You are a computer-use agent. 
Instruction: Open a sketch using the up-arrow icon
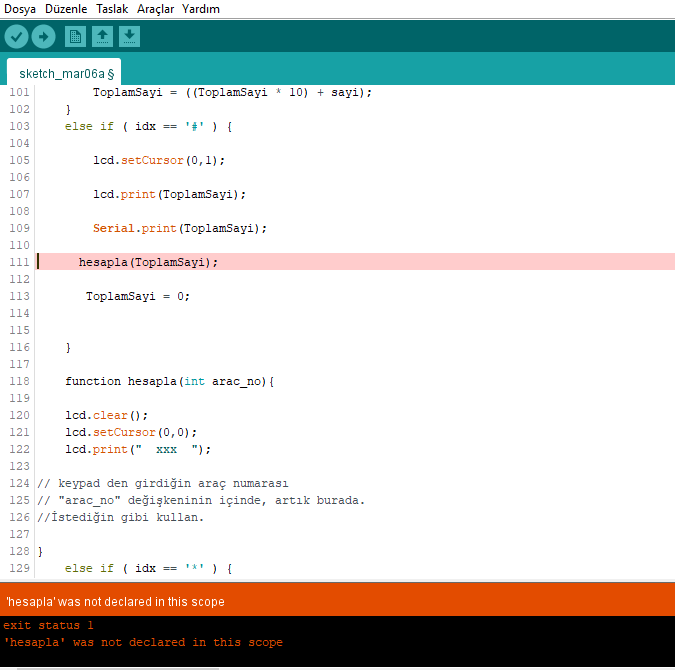coord(102,37)
